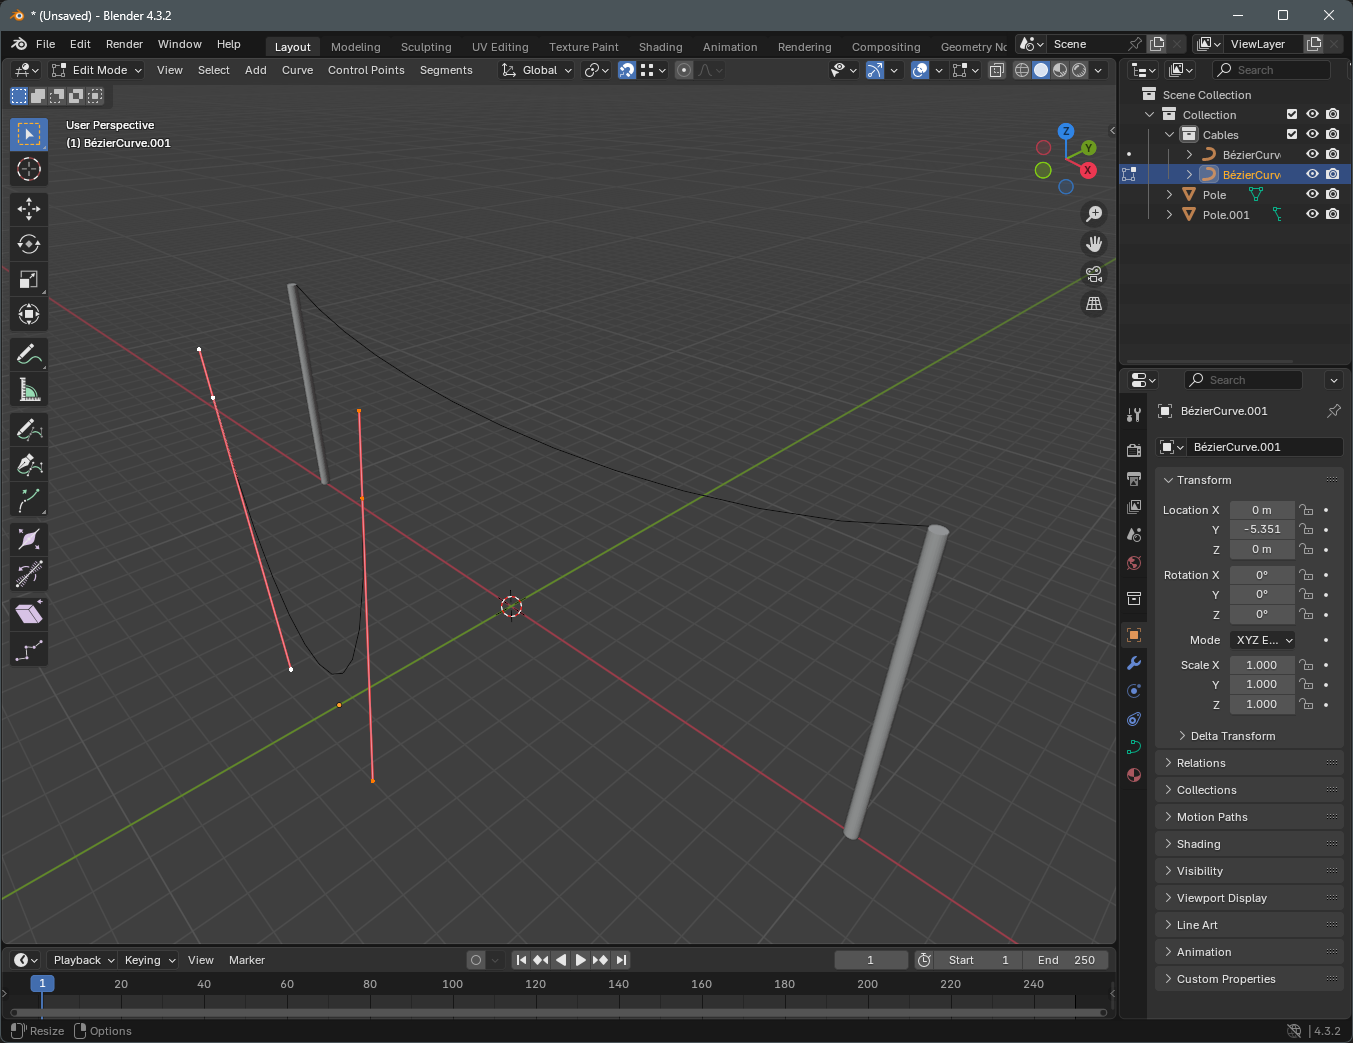Screen dimensions: 1353x1043
Task: Expand the Pole object in the outliner
Action: click(x=1169, y=195)
